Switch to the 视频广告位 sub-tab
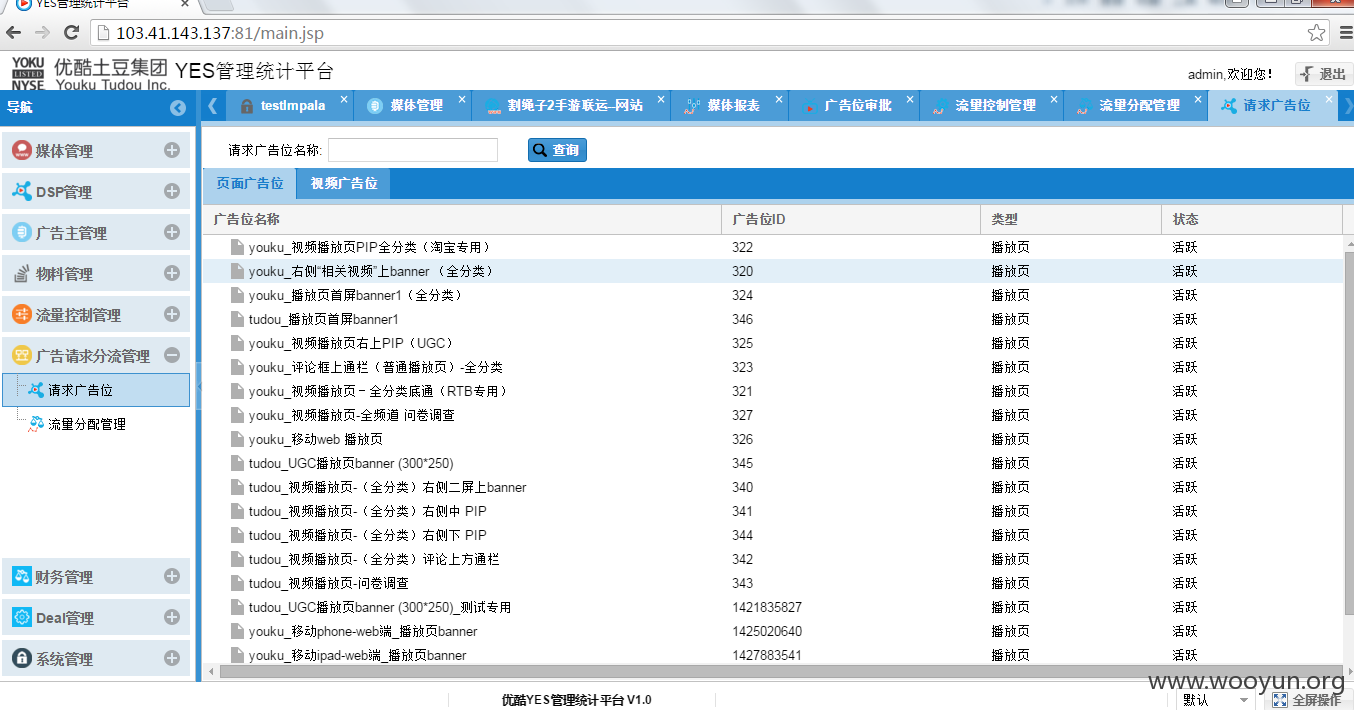 click(344, 183)
